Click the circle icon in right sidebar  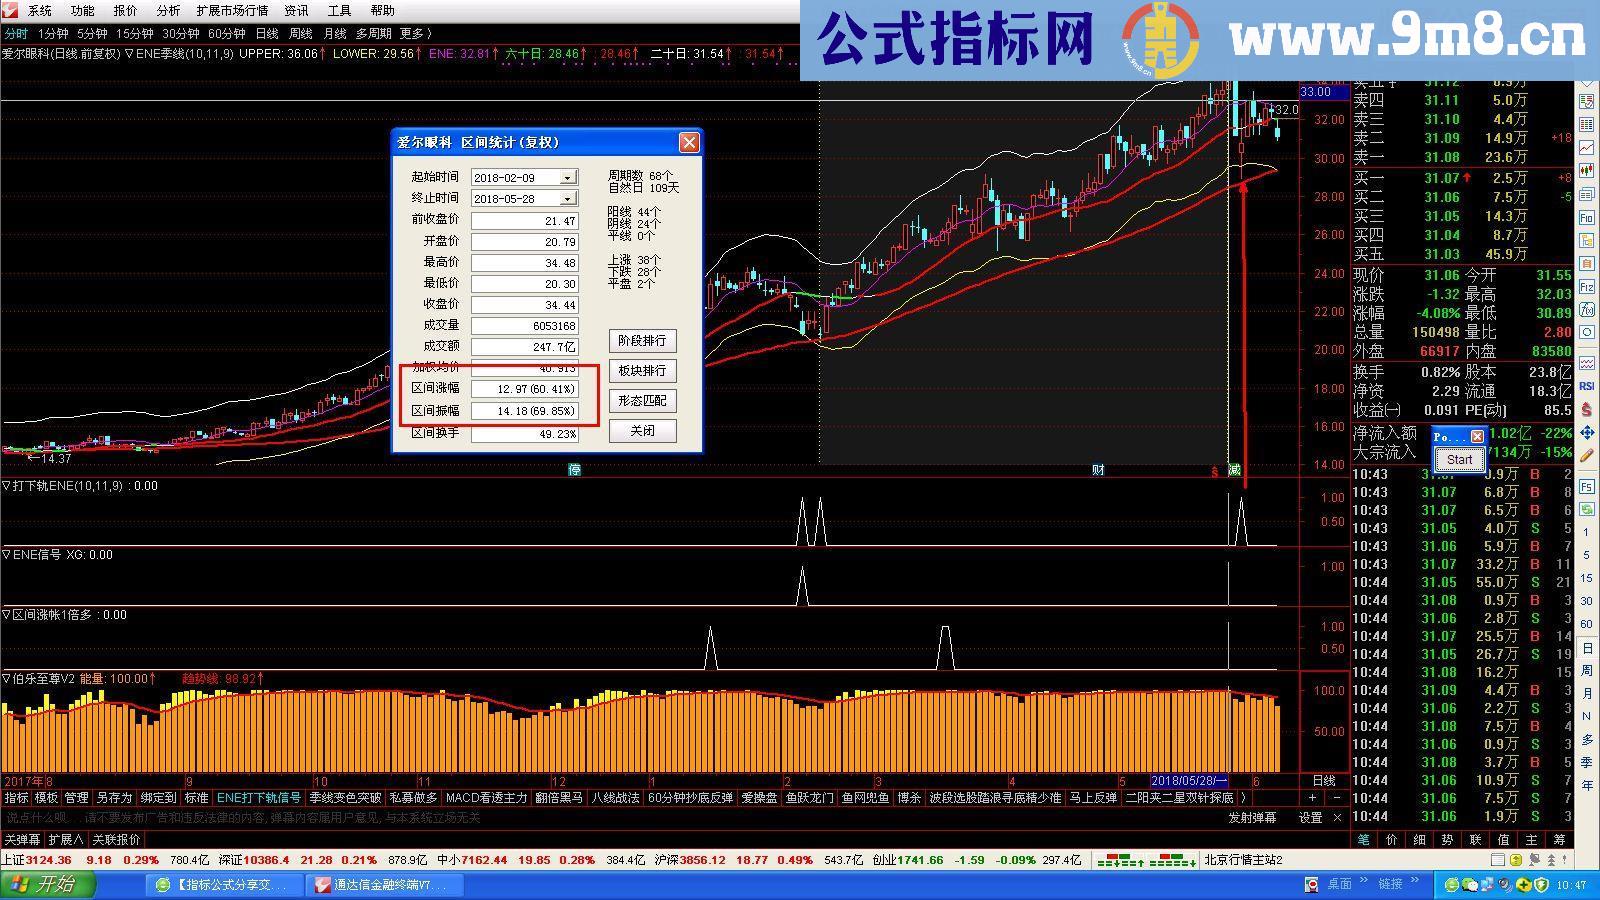tap(1587, 332)
